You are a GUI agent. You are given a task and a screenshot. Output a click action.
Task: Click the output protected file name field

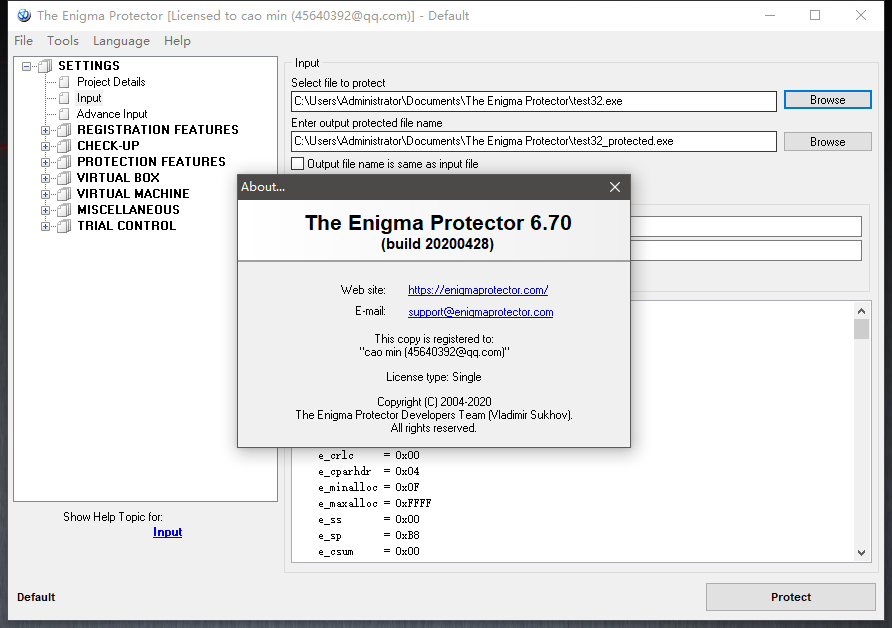coord(534,141)
